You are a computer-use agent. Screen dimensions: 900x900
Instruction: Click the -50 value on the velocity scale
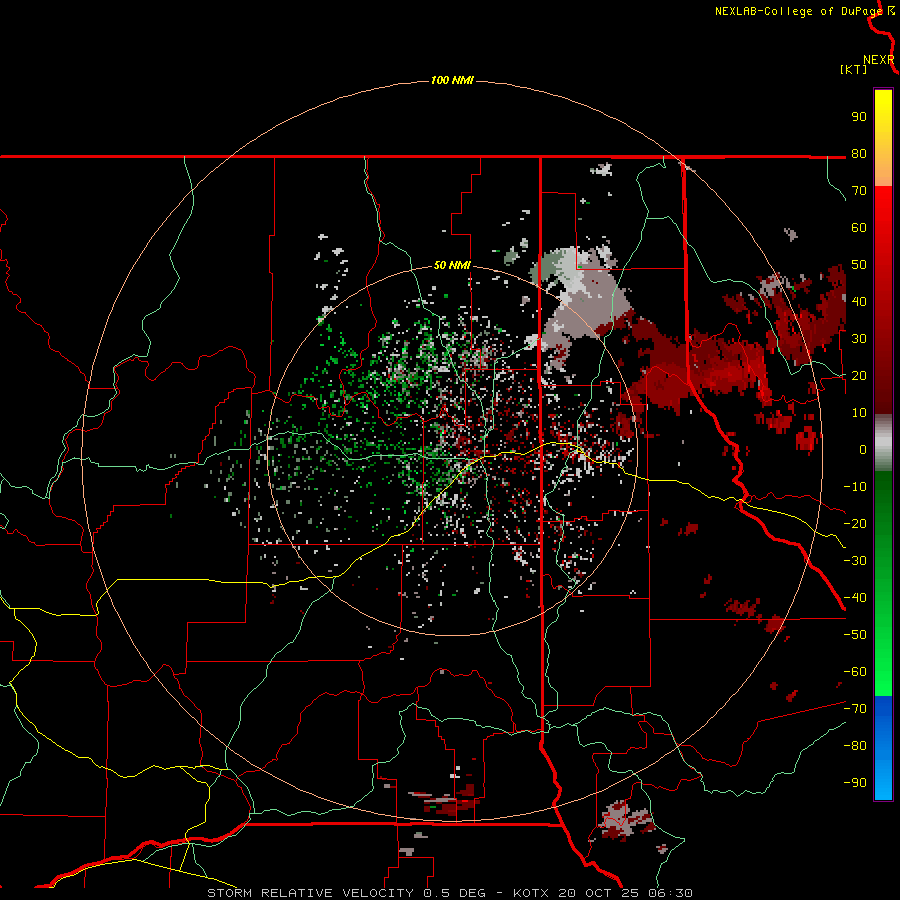click(855, 635)
